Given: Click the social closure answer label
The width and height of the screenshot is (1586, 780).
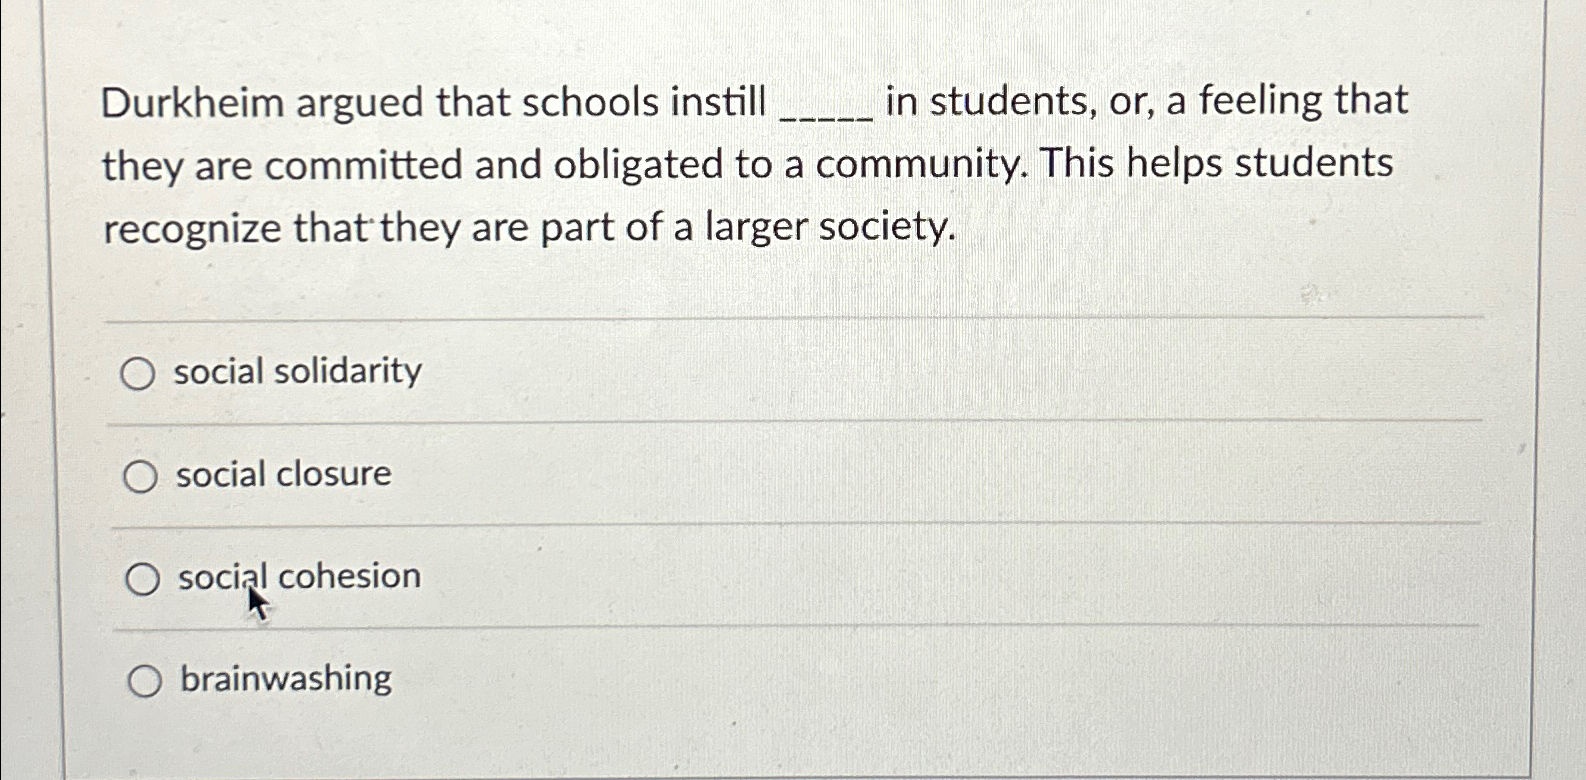Looking at the screenshot, I should [282, 475].
